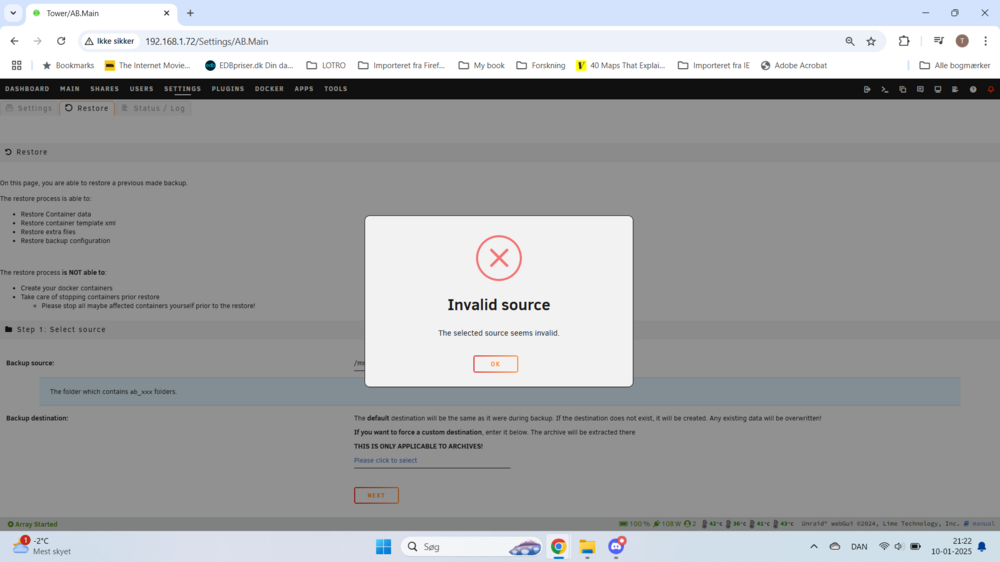Open the Bookmarks star bookmark
Image resolution: width=1000 pixels, height=562 pixels.
(x=68, y=65)
